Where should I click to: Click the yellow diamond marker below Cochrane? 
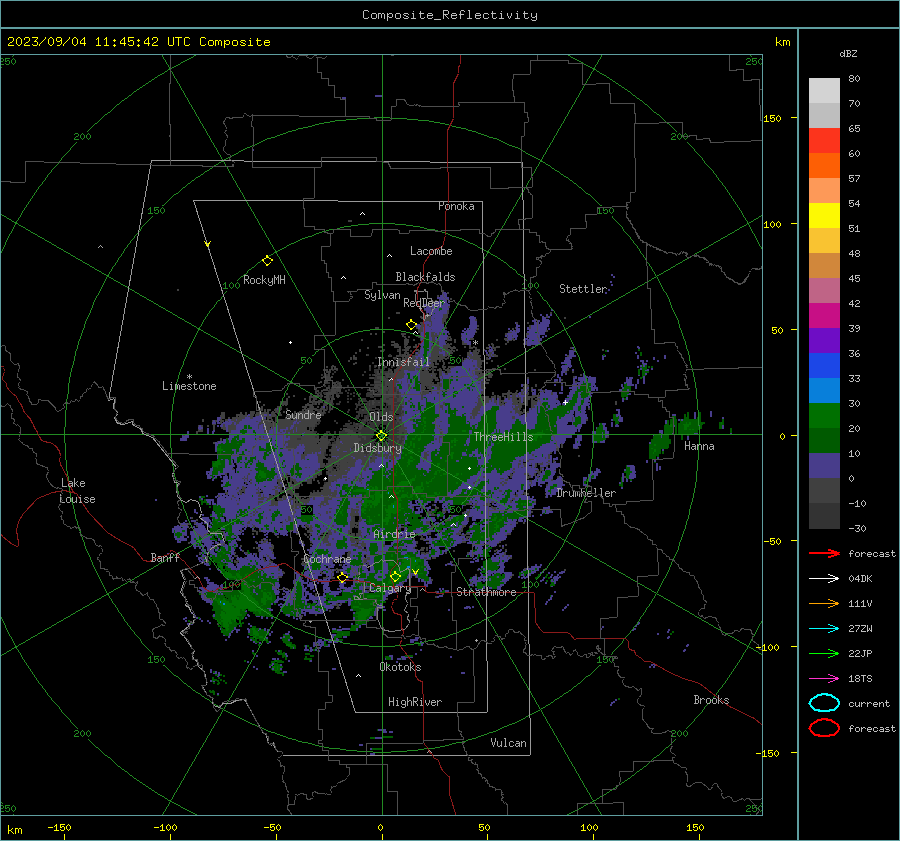tap(343, 578)
